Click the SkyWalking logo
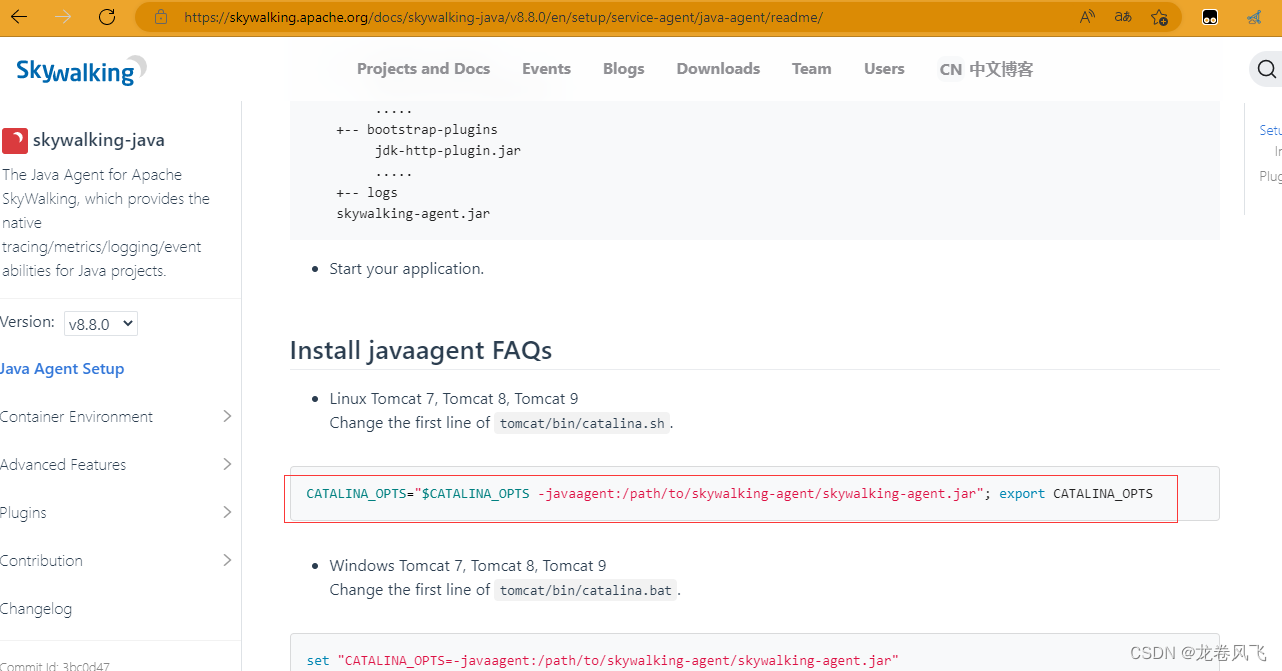The width and height of the screenshot is (1282, 671). pos(80,70)
